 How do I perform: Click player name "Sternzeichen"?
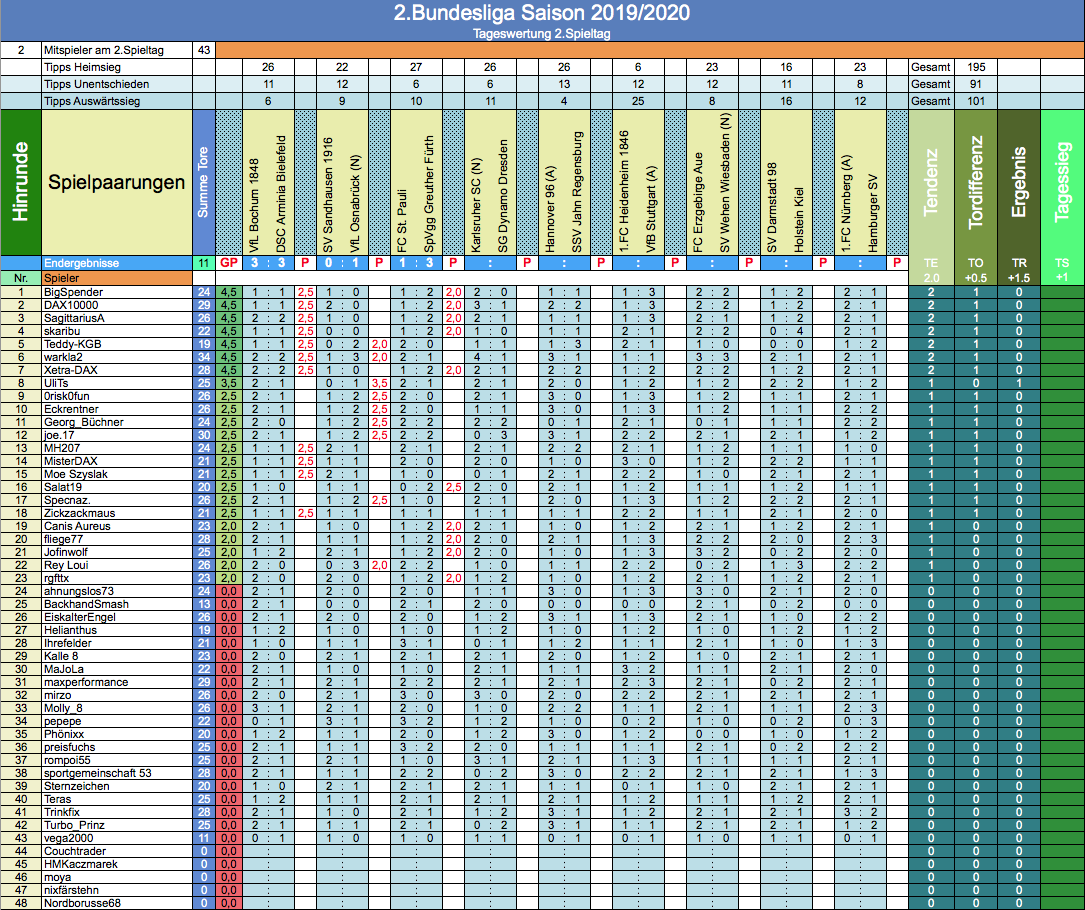[77, 786]
